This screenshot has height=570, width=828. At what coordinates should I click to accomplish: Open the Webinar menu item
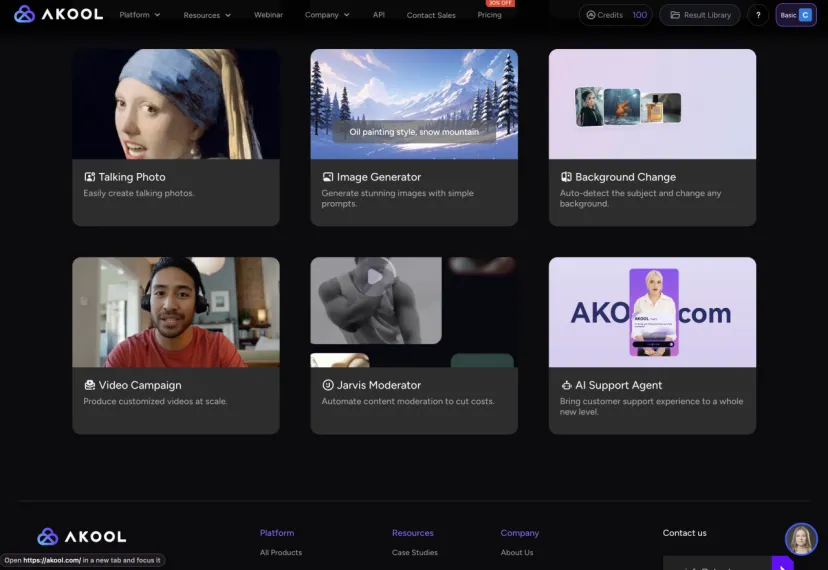(x=268, y=15)
